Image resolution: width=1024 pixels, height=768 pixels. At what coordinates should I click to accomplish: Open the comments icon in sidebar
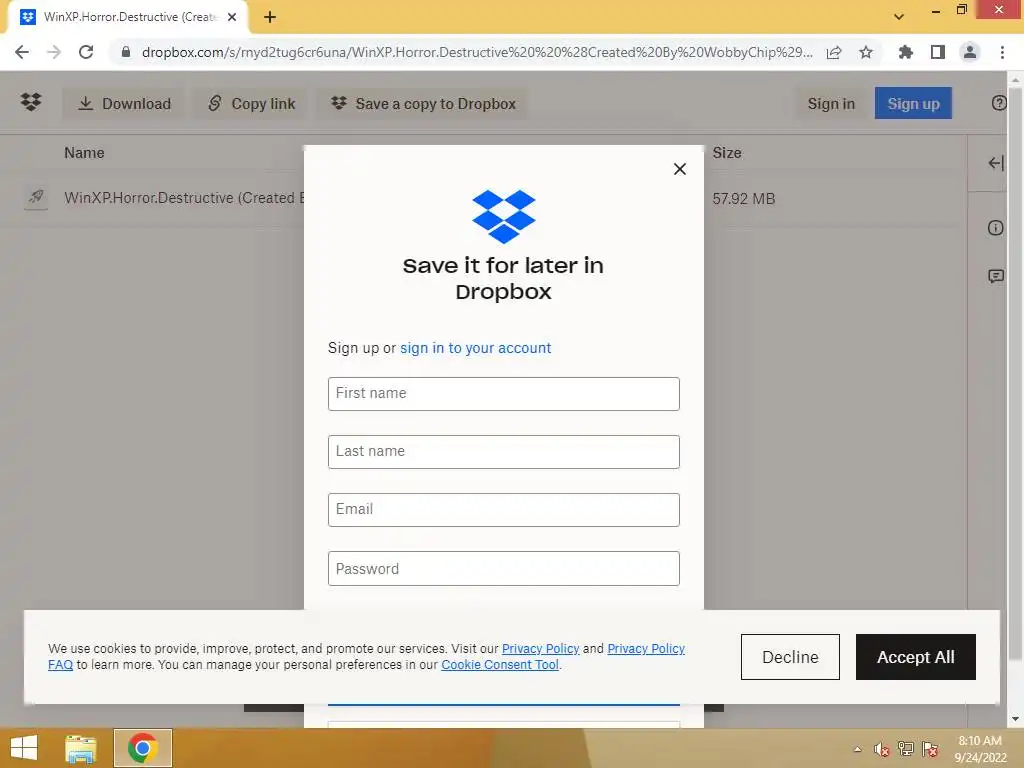click(995, 276)
